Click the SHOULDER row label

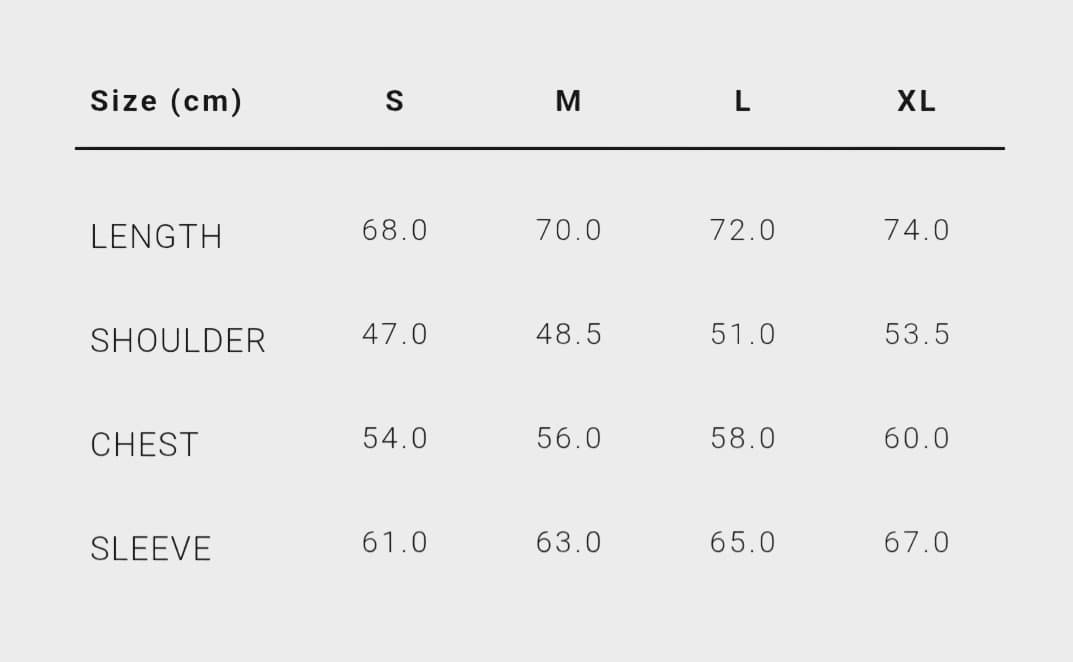click(x=178, y=341)
